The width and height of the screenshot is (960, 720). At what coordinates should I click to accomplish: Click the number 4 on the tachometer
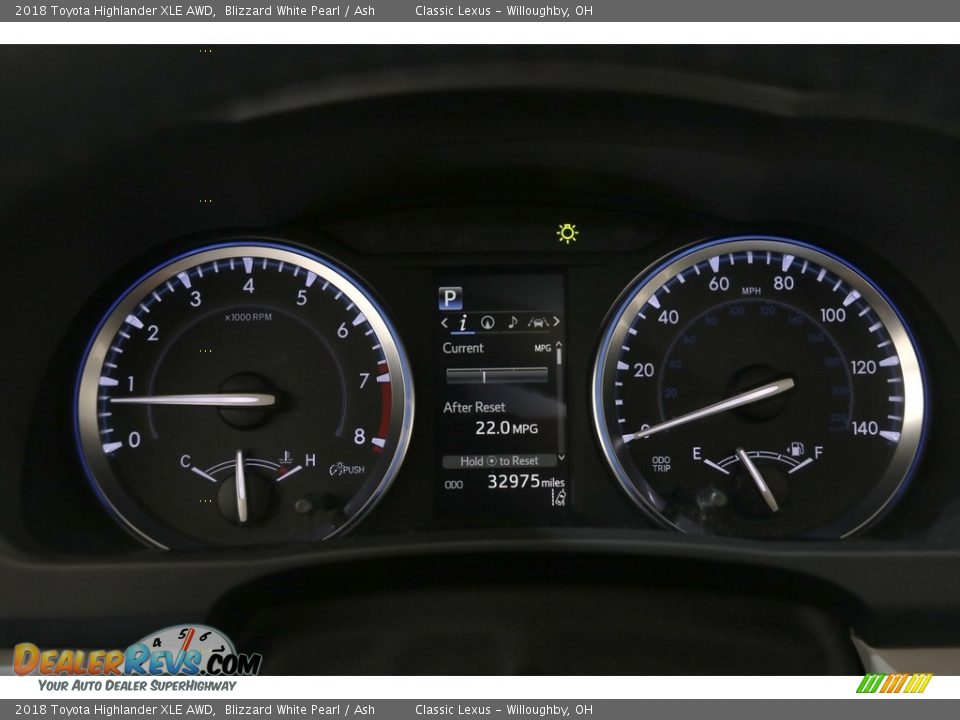coord(248,285)
